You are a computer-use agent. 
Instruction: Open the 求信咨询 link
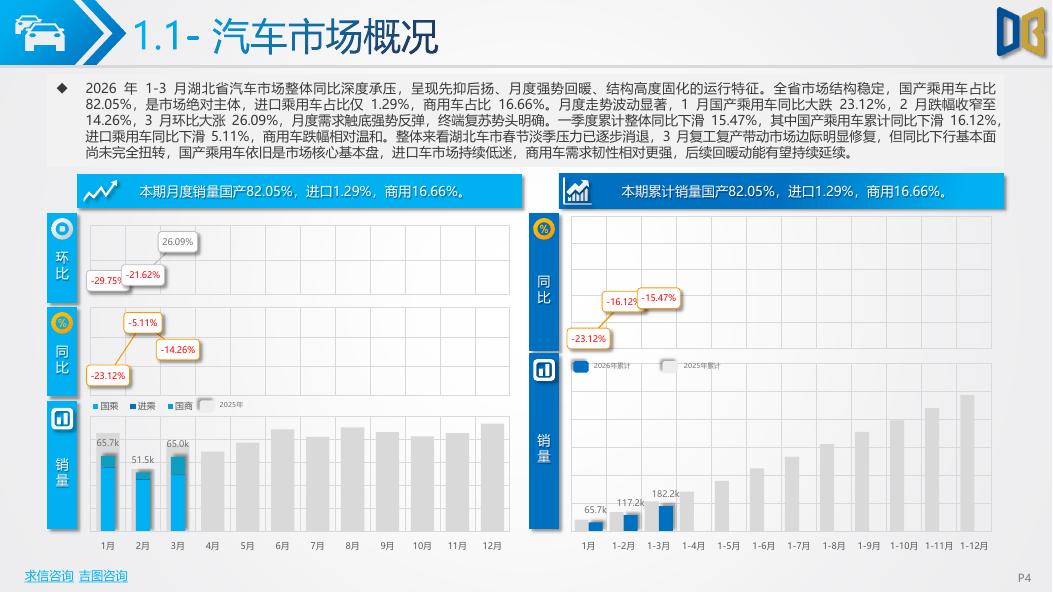(49, 576)
